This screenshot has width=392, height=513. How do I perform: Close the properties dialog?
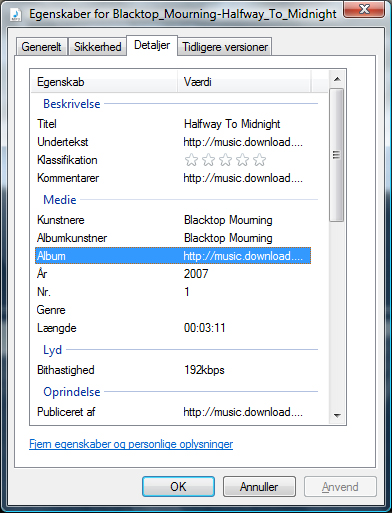tap(364, 9)
